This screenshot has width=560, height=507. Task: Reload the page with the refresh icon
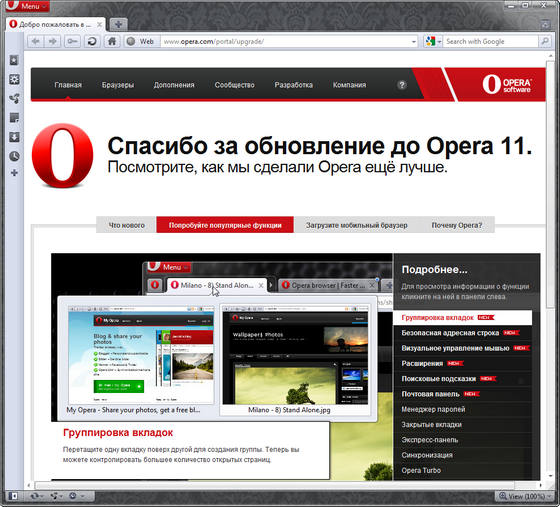pyautogui.click(x=92, y=41)
